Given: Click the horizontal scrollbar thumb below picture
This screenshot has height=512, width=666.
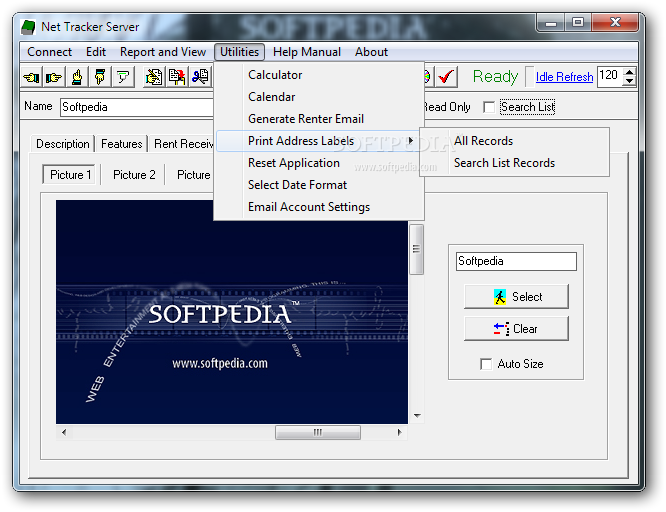Looking at the screenshot, I should coord(318,433).
